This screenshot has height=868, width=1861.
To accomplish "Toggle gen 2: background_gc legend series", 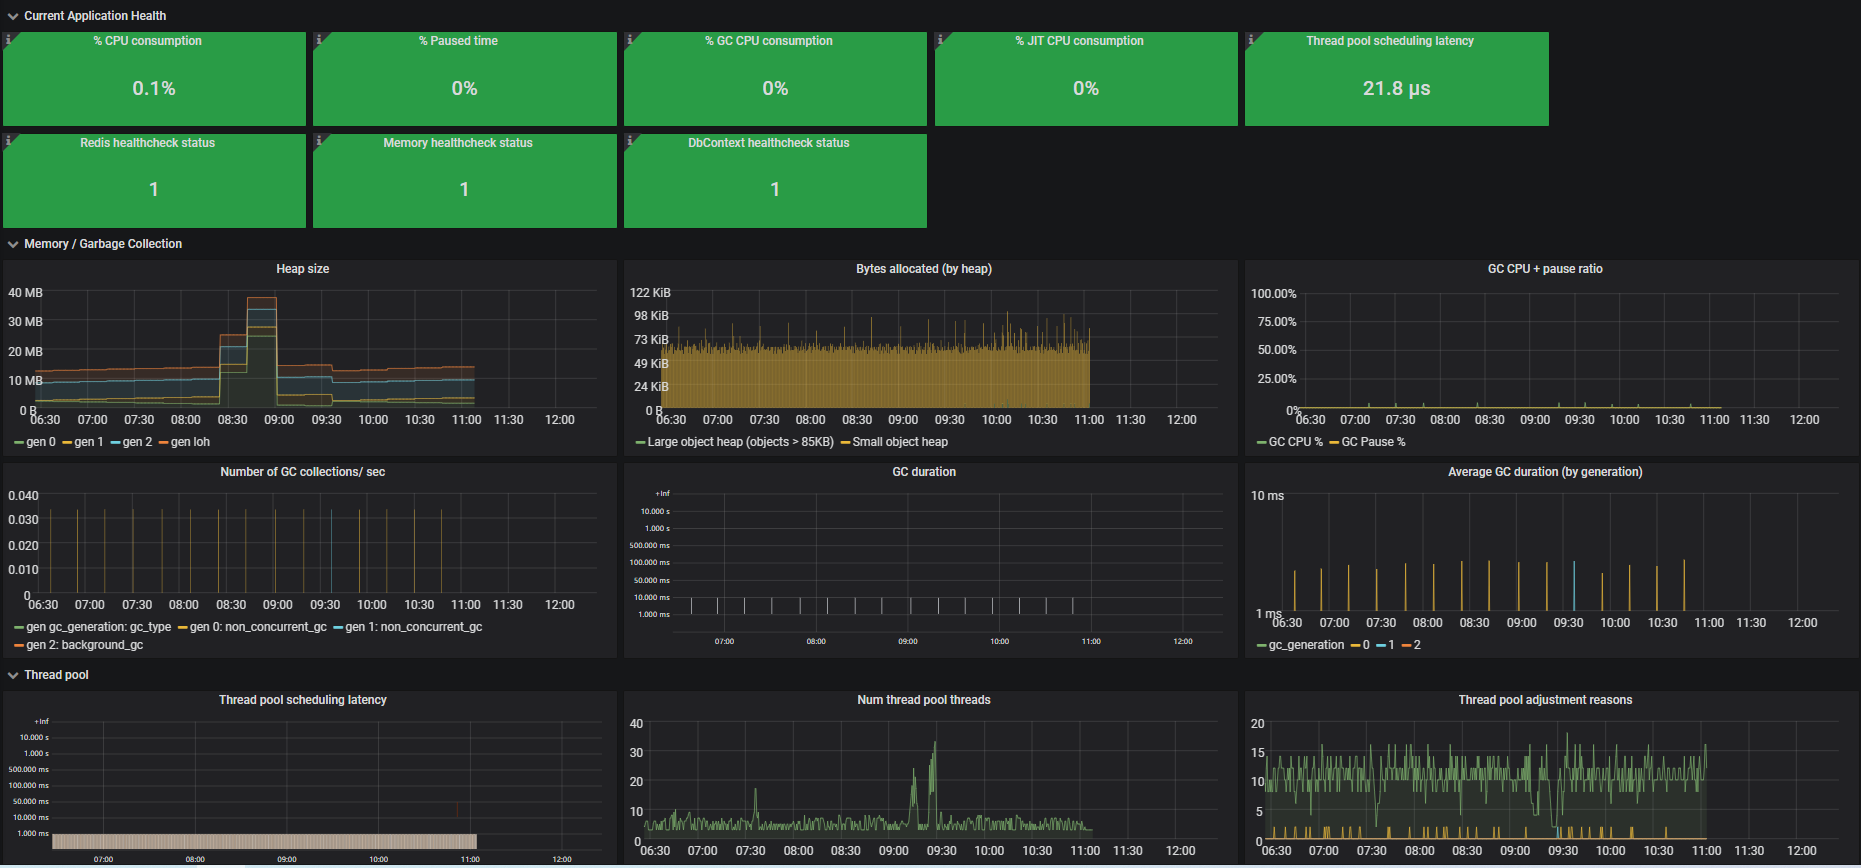I will pos(85,645).
